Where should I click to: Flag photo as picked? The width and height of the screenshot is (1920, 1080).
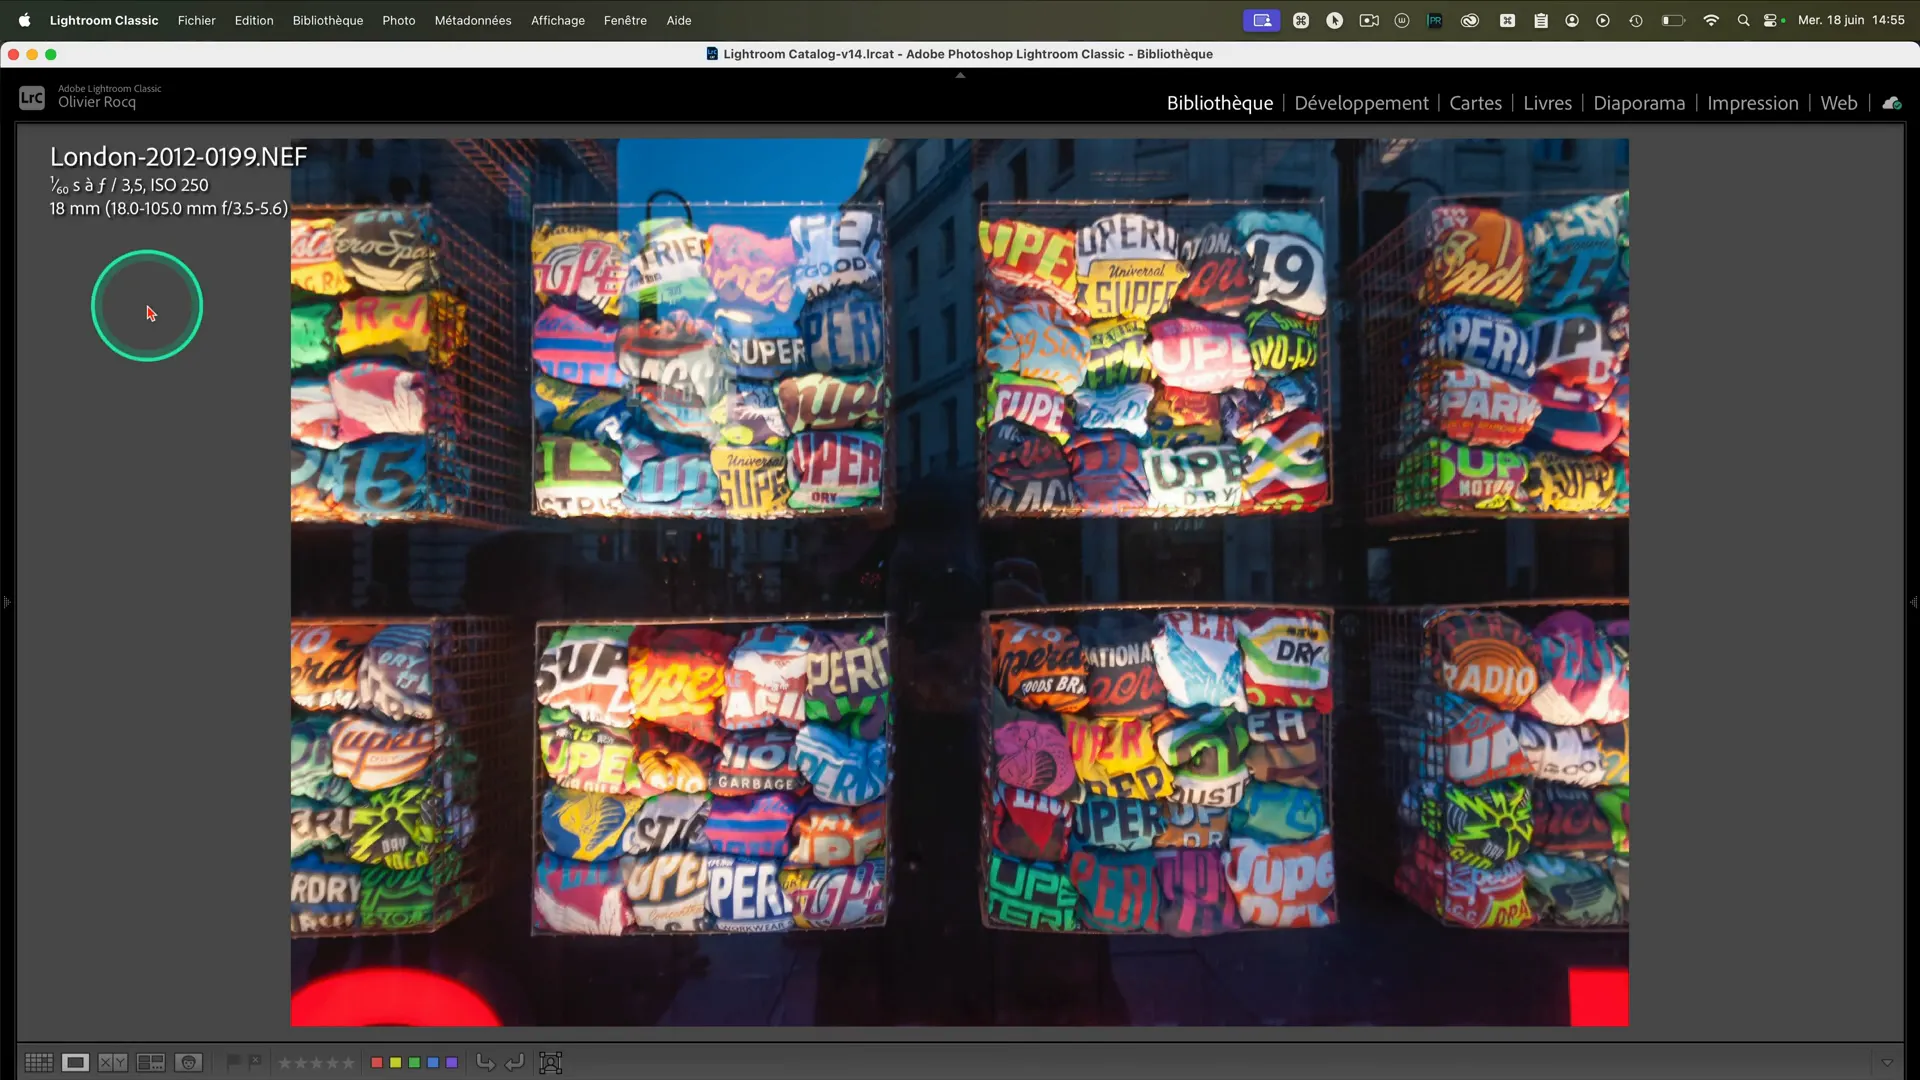(234, 1062)
